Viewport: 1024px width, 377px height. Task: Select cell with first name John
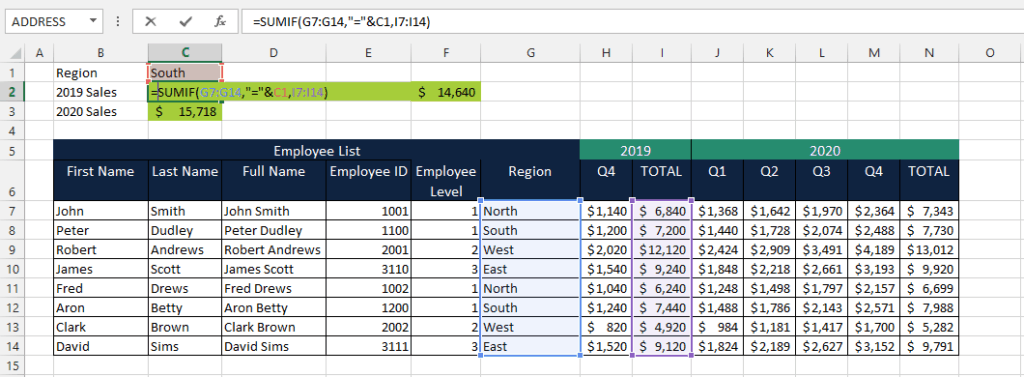click(x=101, y=211)
